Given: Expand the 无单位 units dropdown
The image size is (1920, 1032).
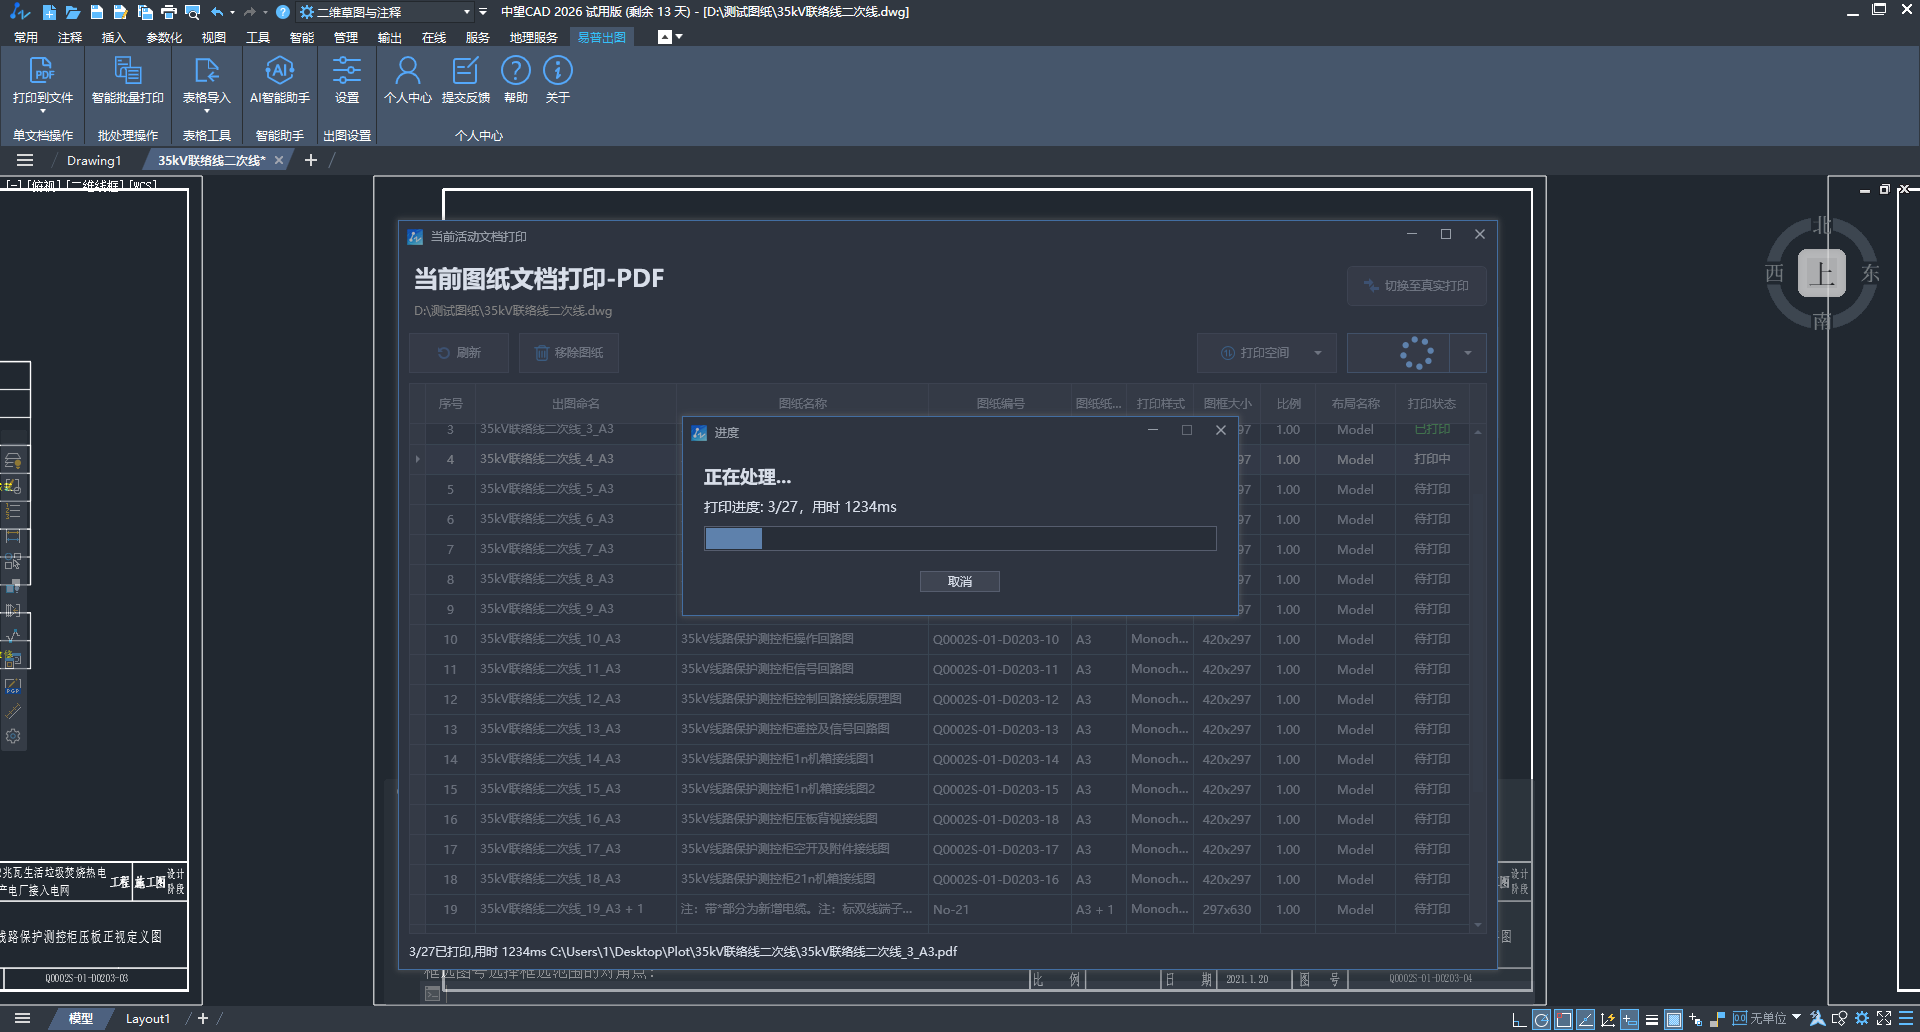Looking at the screenshot, I should coord(1797,1018).
